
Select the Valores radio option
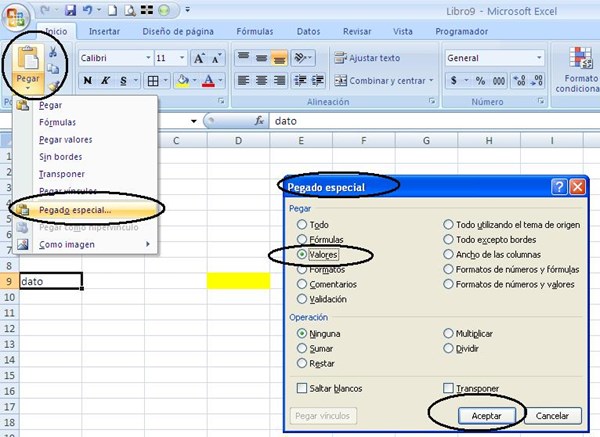point(302,254)
